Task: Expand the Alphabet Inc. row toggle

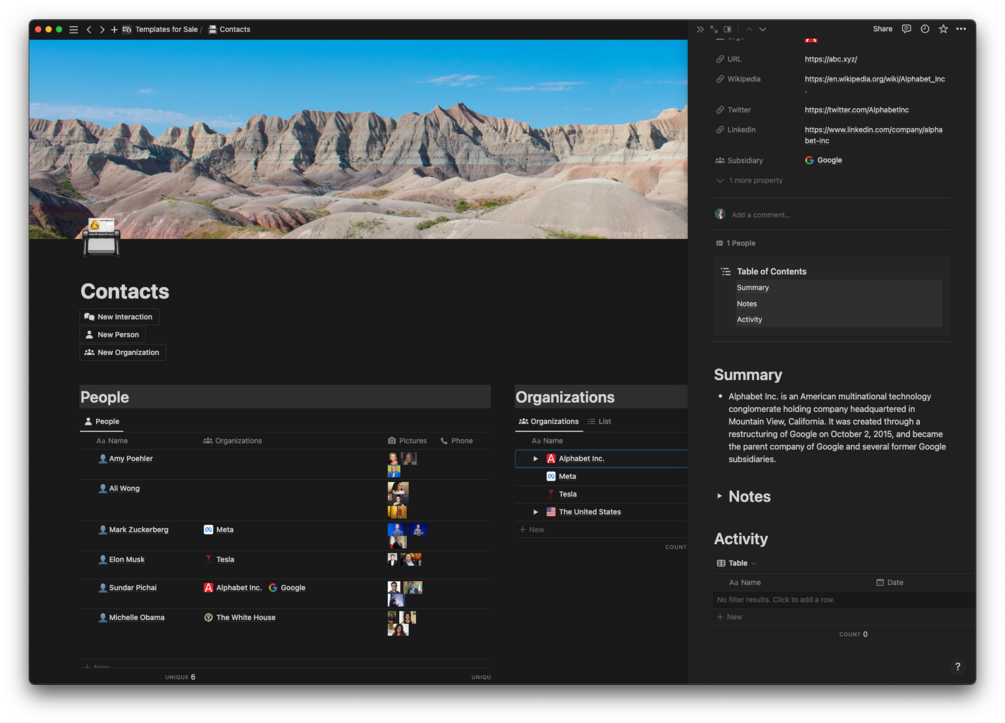Action: click(x=536, y=459)
